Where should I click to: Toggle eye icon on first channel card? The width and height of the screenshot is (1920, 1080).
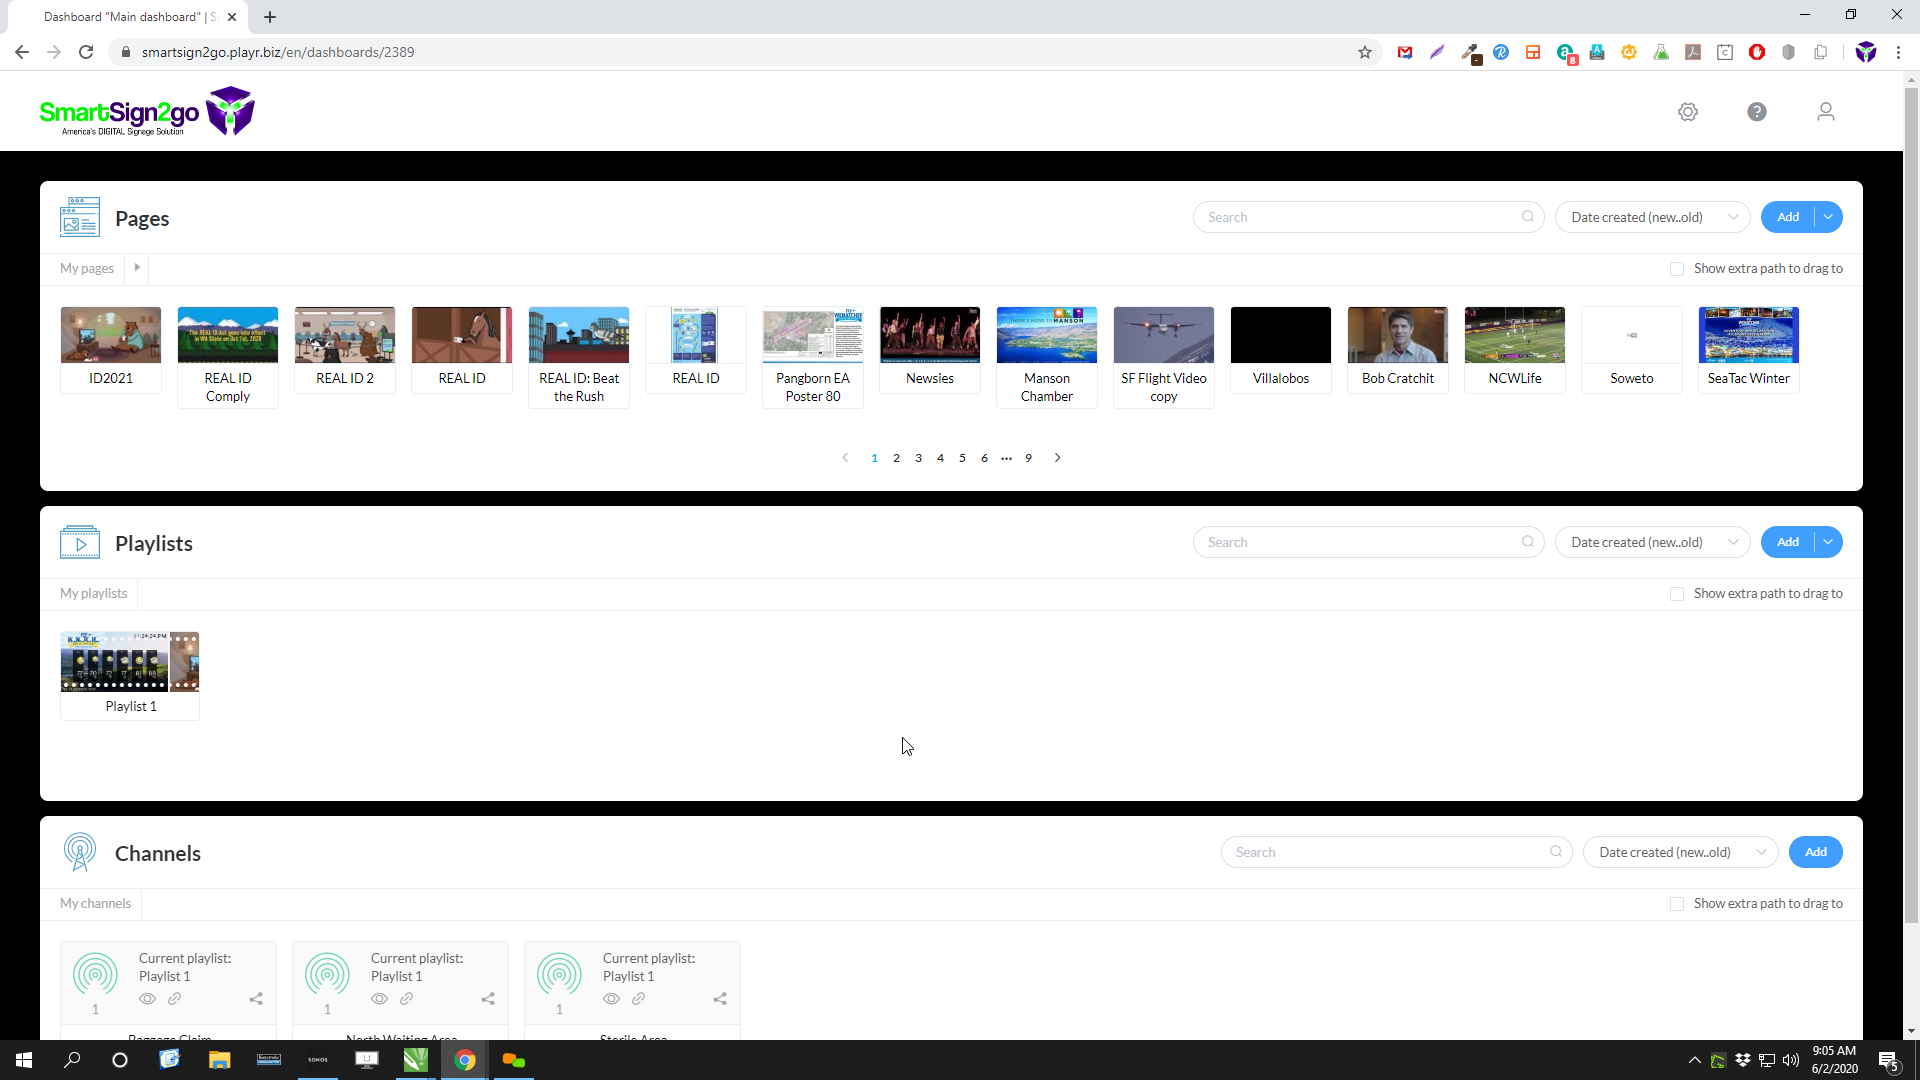click(147, 999)
